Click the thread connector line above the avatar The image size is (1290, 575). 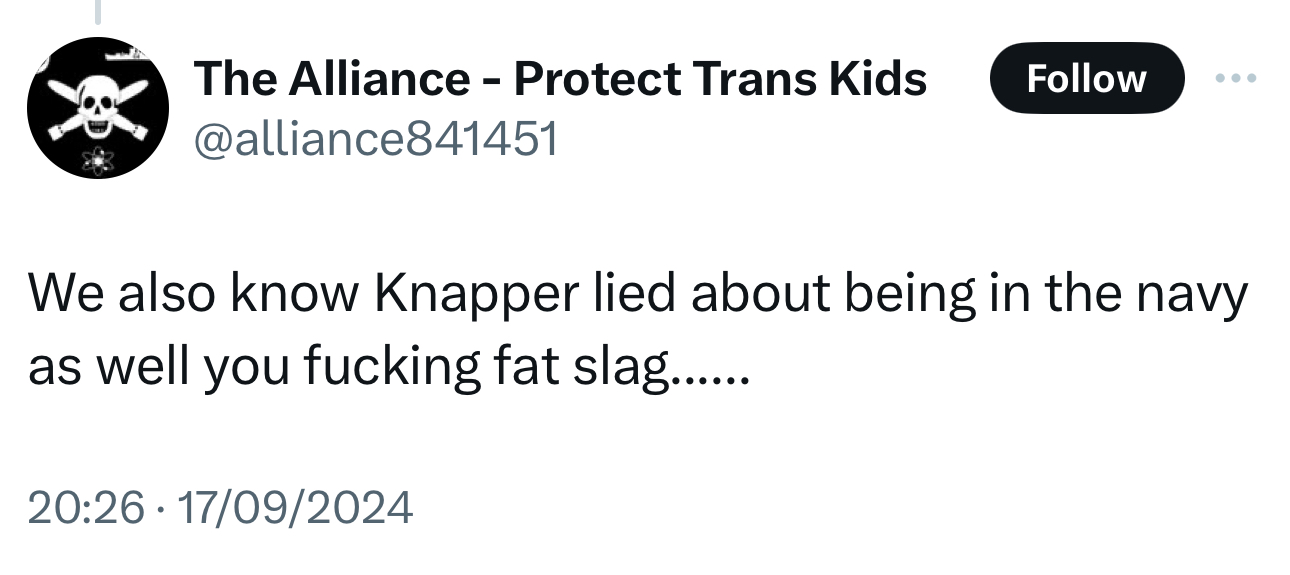point(98,12)
